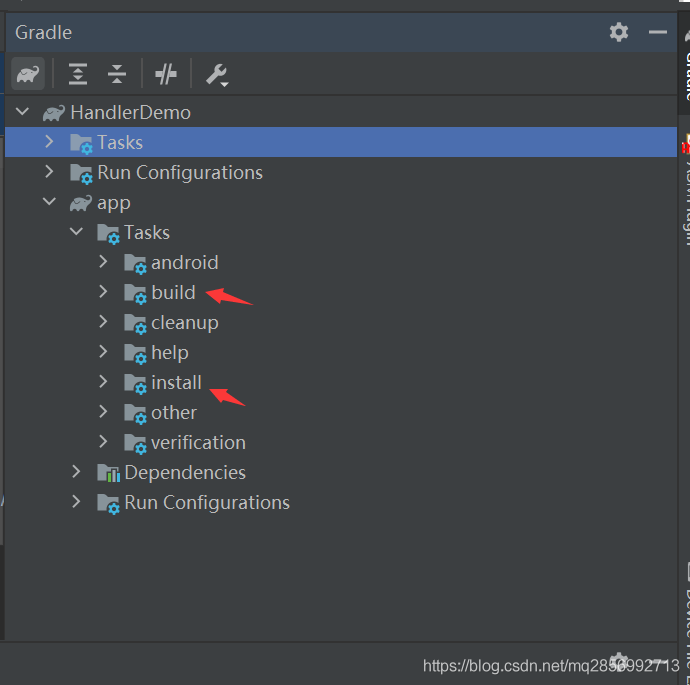Image resolution: width=690 pixels, height=685 pixels.
Task: Select top-level Run Configurations item
Action: click(179, 172)
